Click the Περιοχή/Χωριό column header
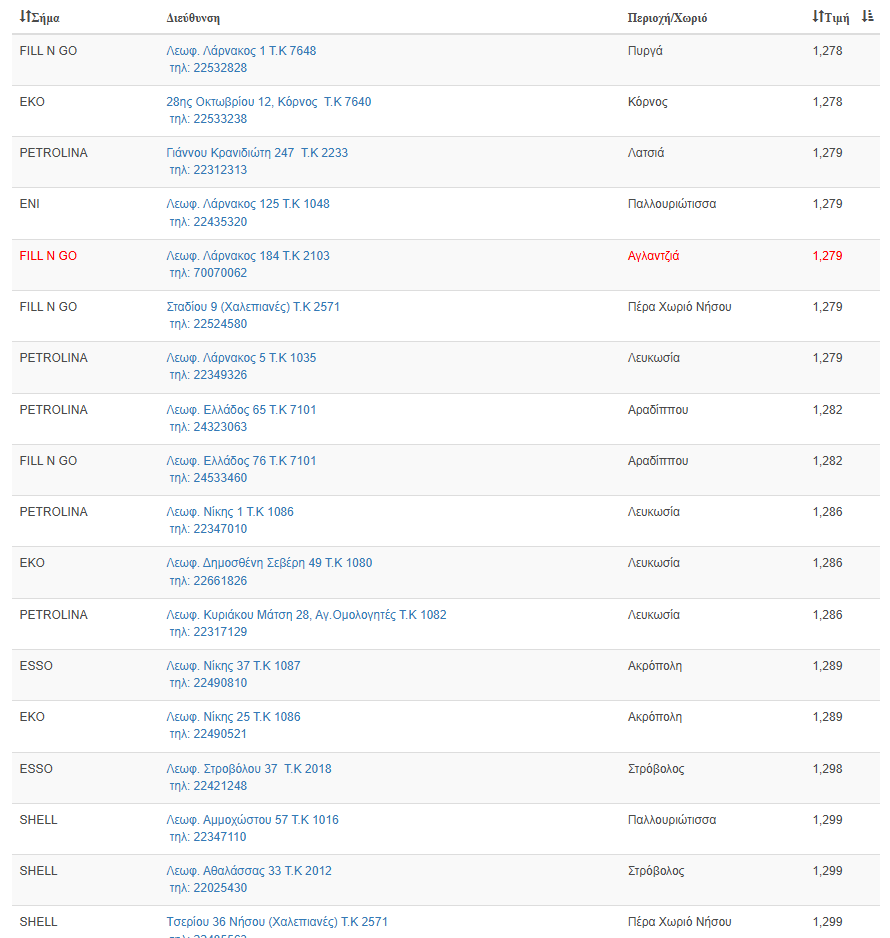 (x=667, y=18)
